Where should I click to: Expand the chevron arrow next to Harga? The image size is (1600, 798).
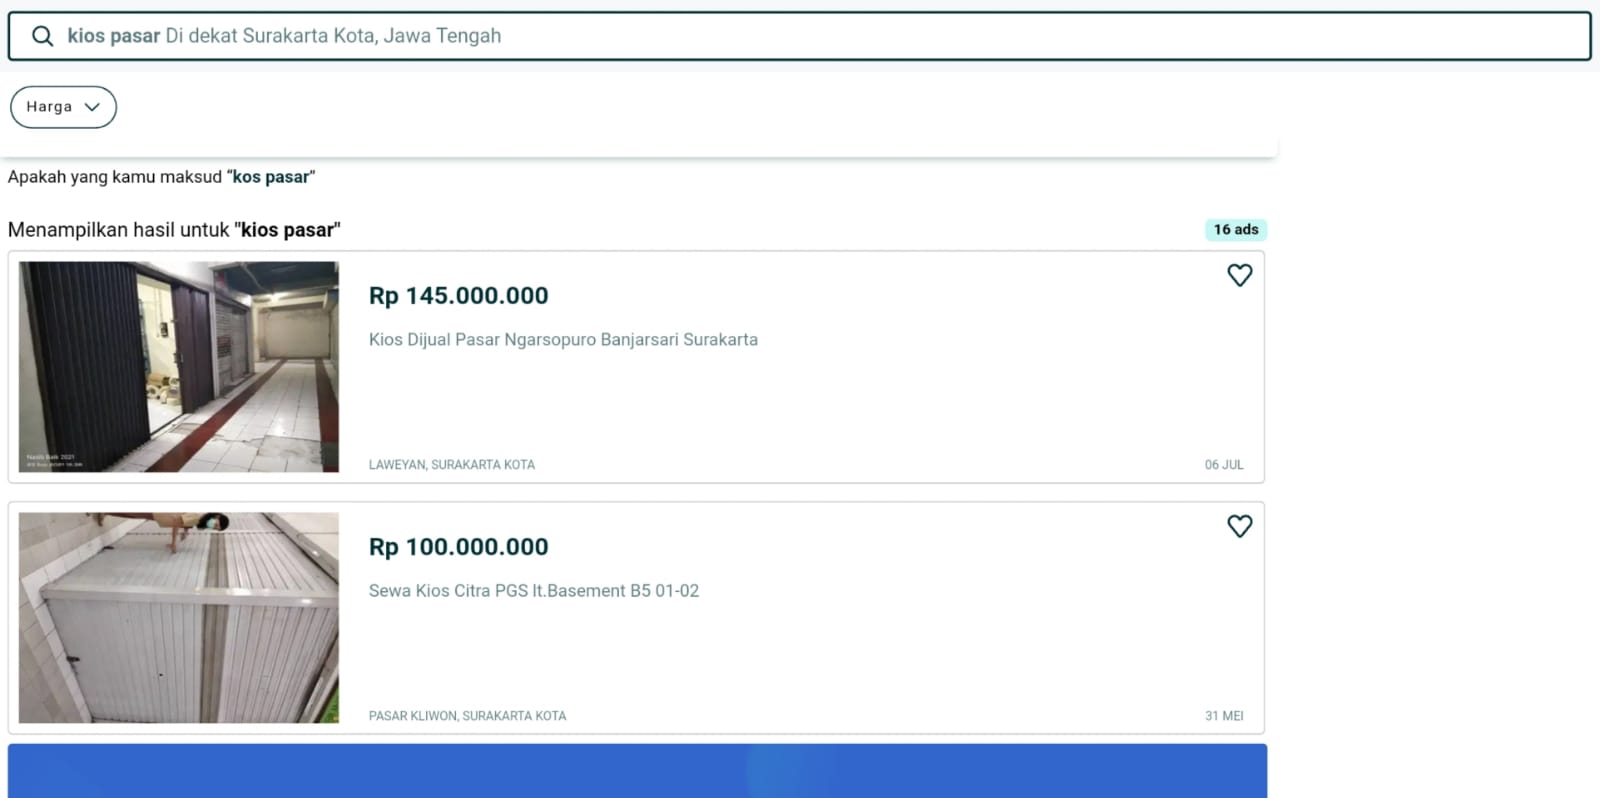tap(92, 107)
